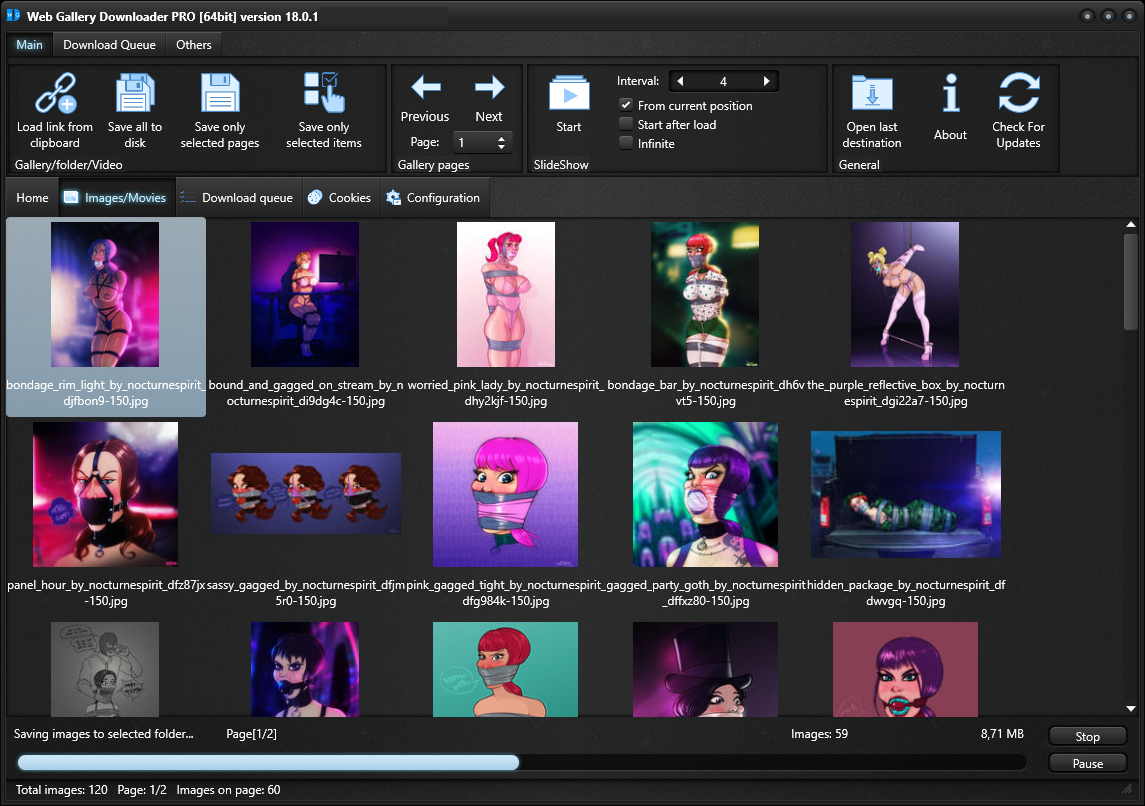Open the lower Download queue tab
Viewport: 1145px width, 806px height.
(238, 198)
